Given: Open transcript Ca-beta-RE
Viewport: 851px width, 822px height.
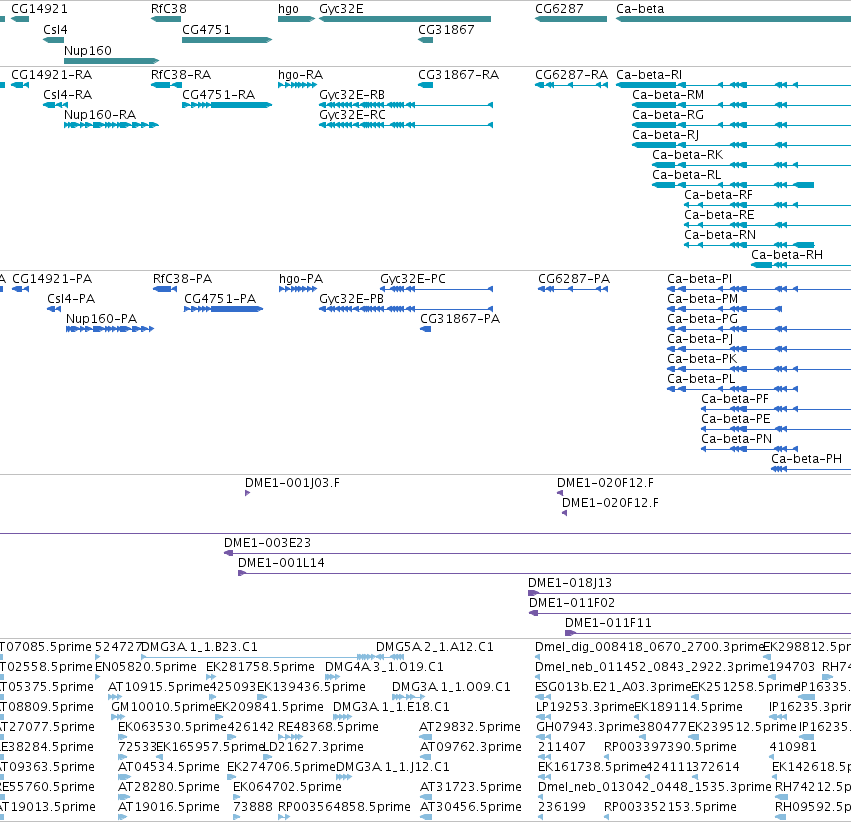Looking at the screenshot, I should pos(719,215).
